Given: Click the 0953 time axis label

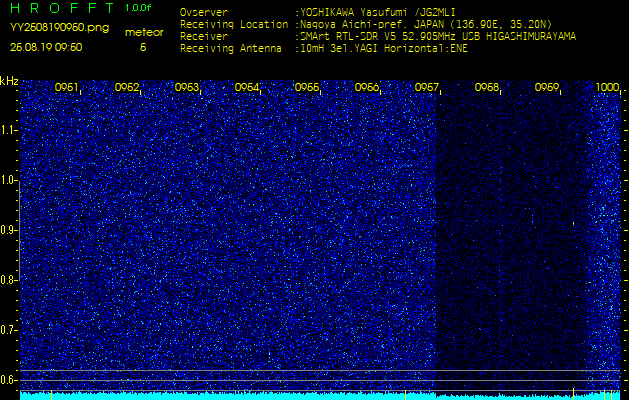Looking at the screenshot, I should point(187,87).
